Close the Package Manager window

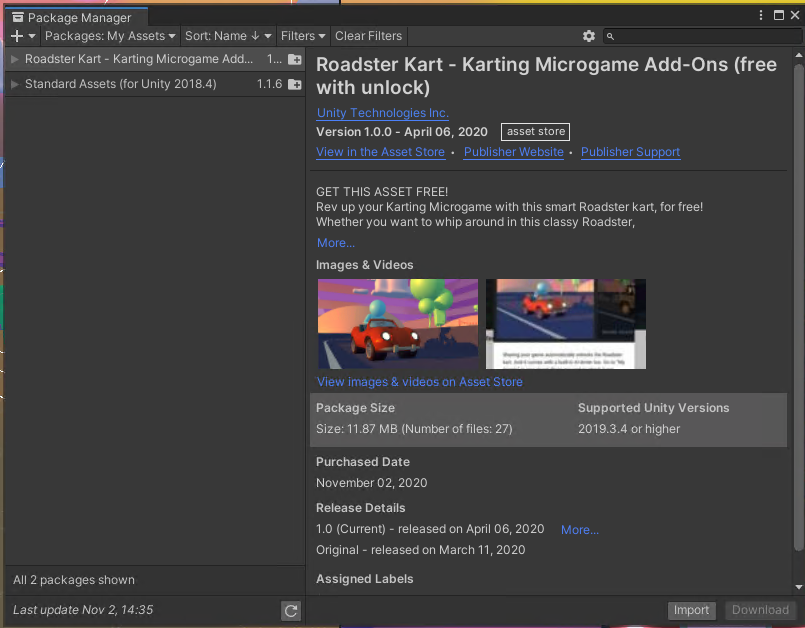pos(795,15)
